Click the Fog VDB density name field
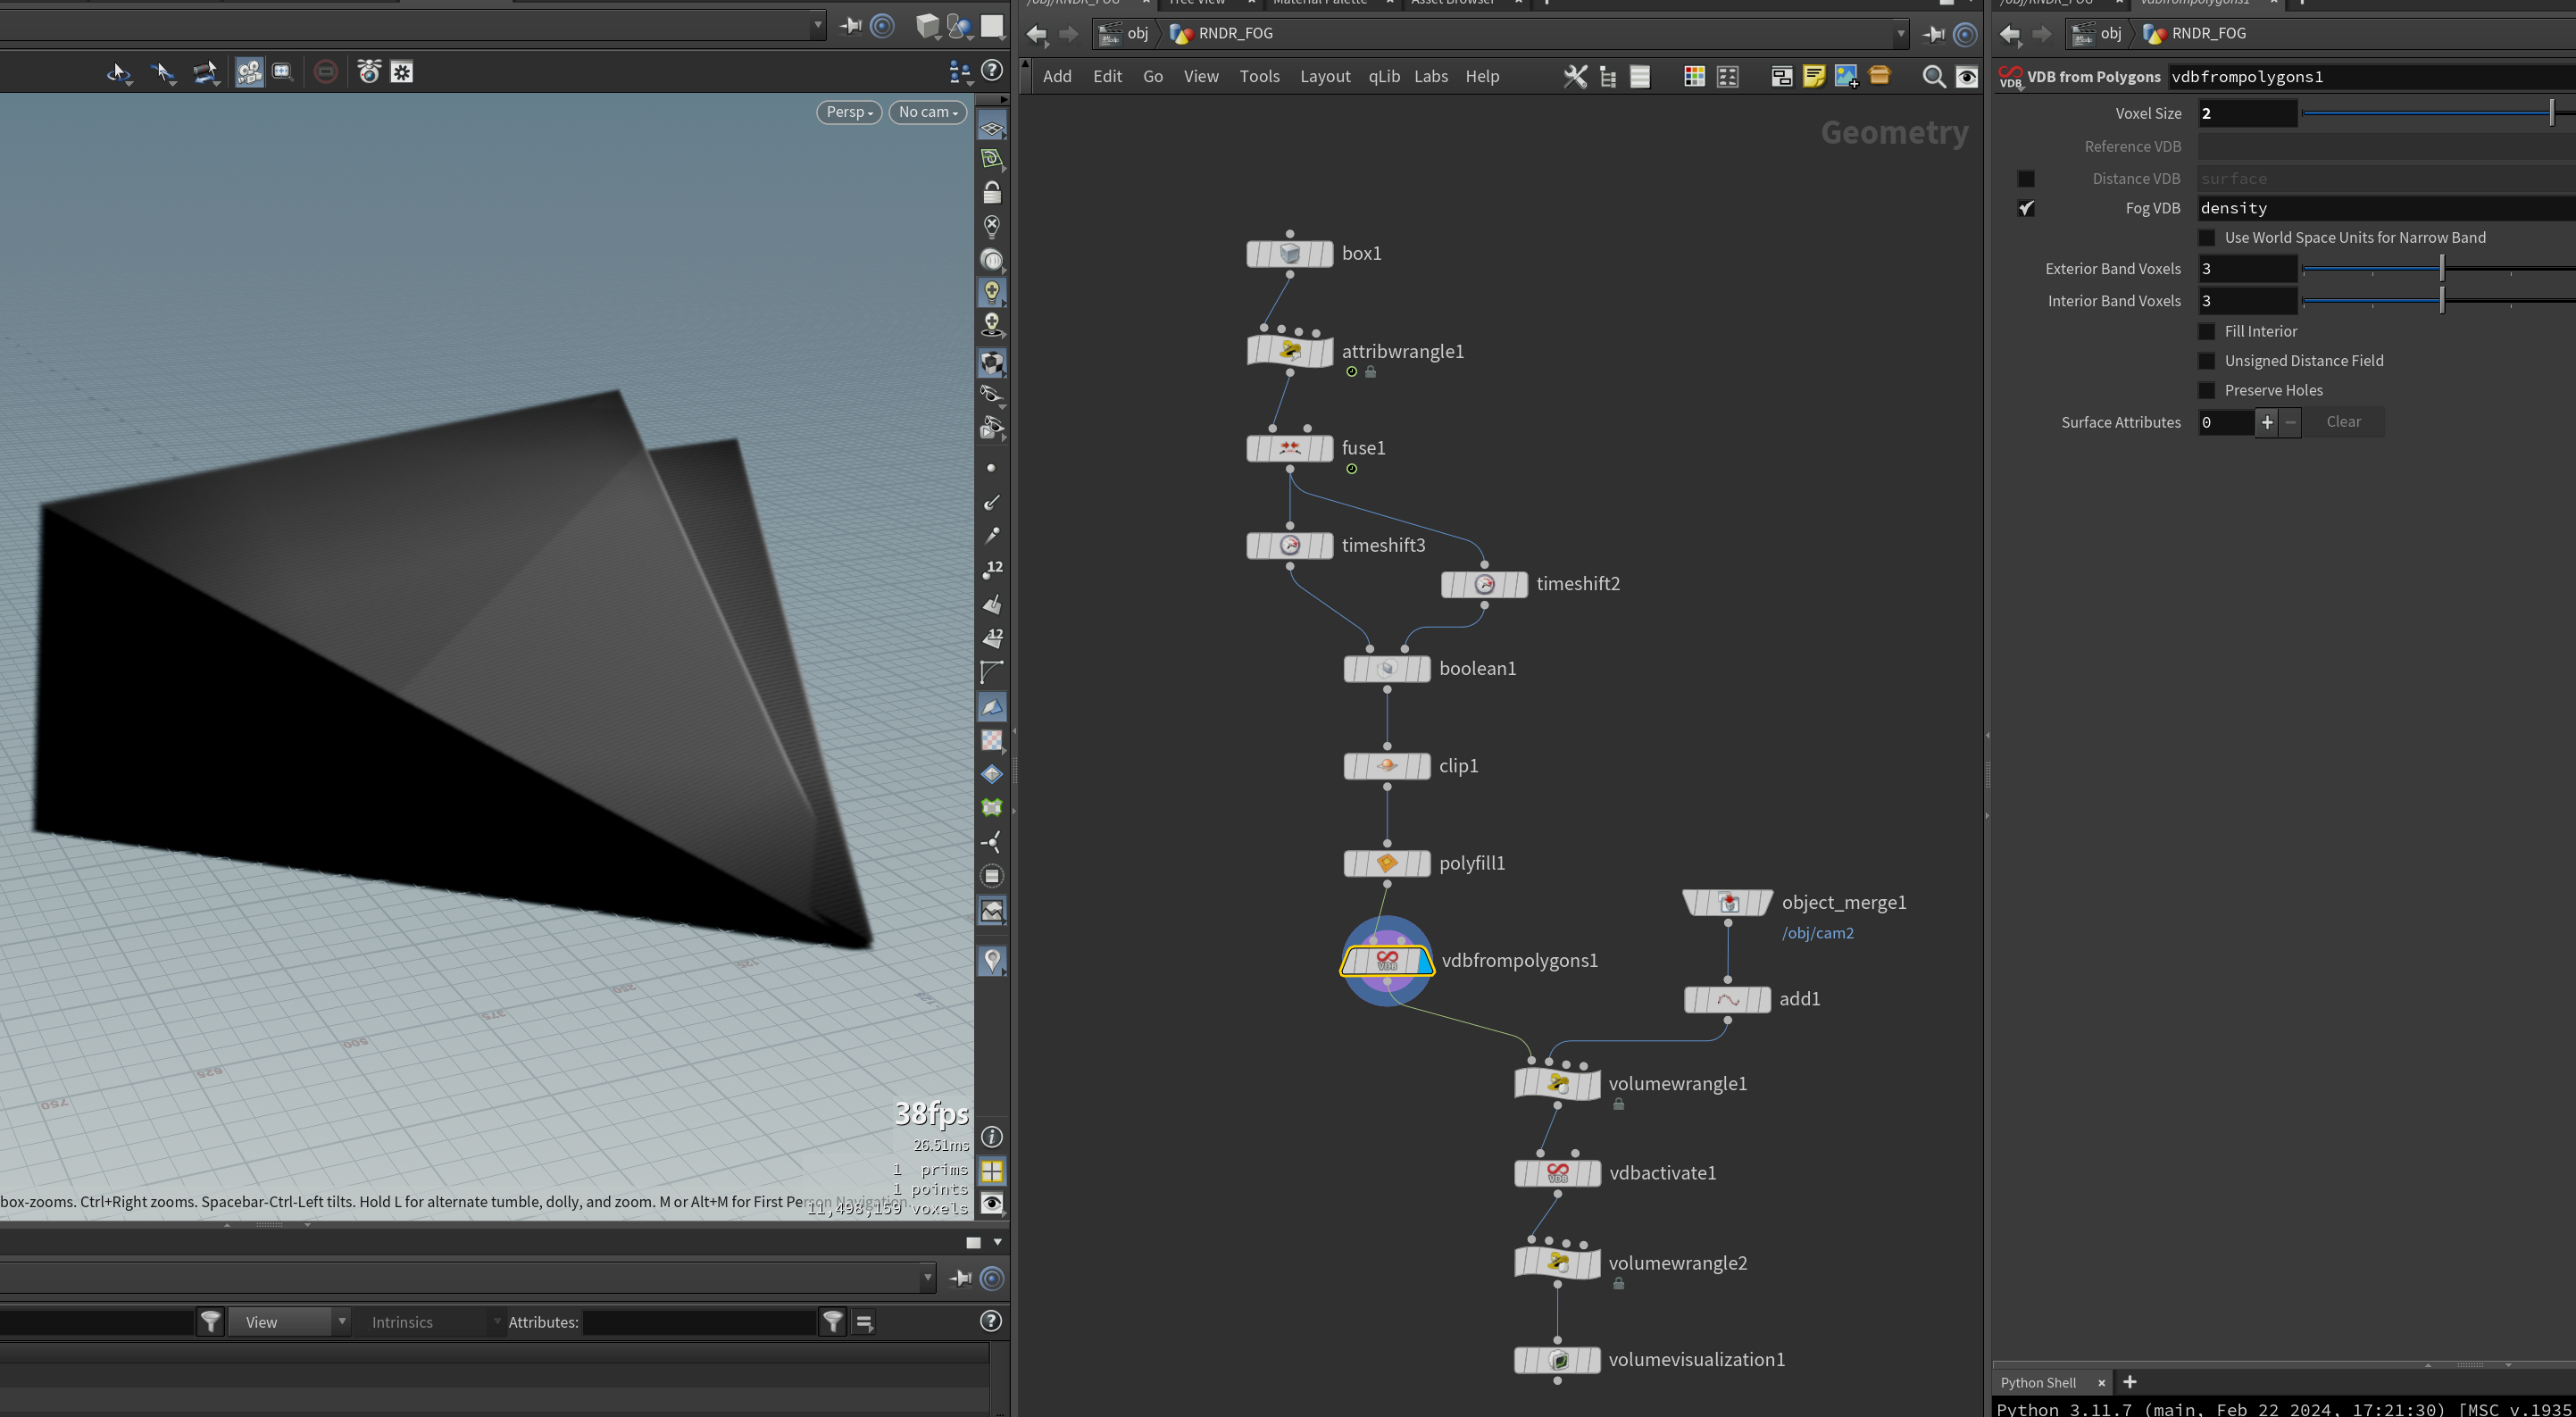Viewport: 2576px width, 1417px height. [x=2386, y=208]
